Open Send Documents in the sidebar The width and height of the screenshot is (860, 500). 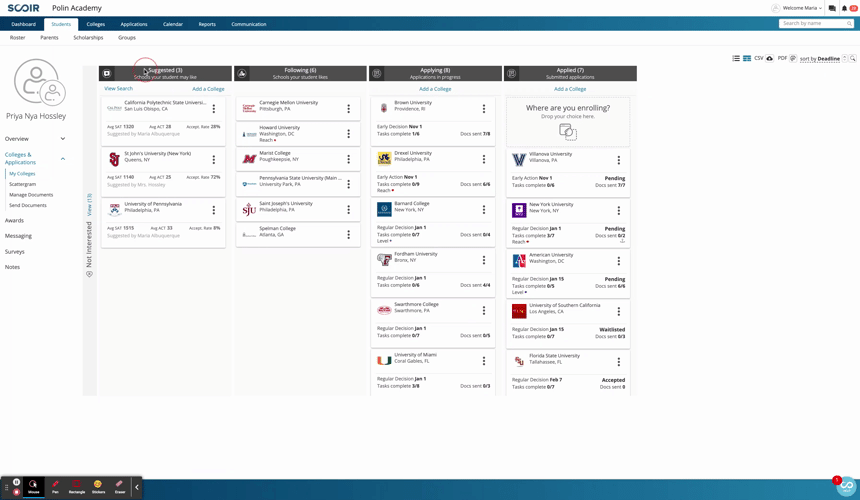[28, 205]
